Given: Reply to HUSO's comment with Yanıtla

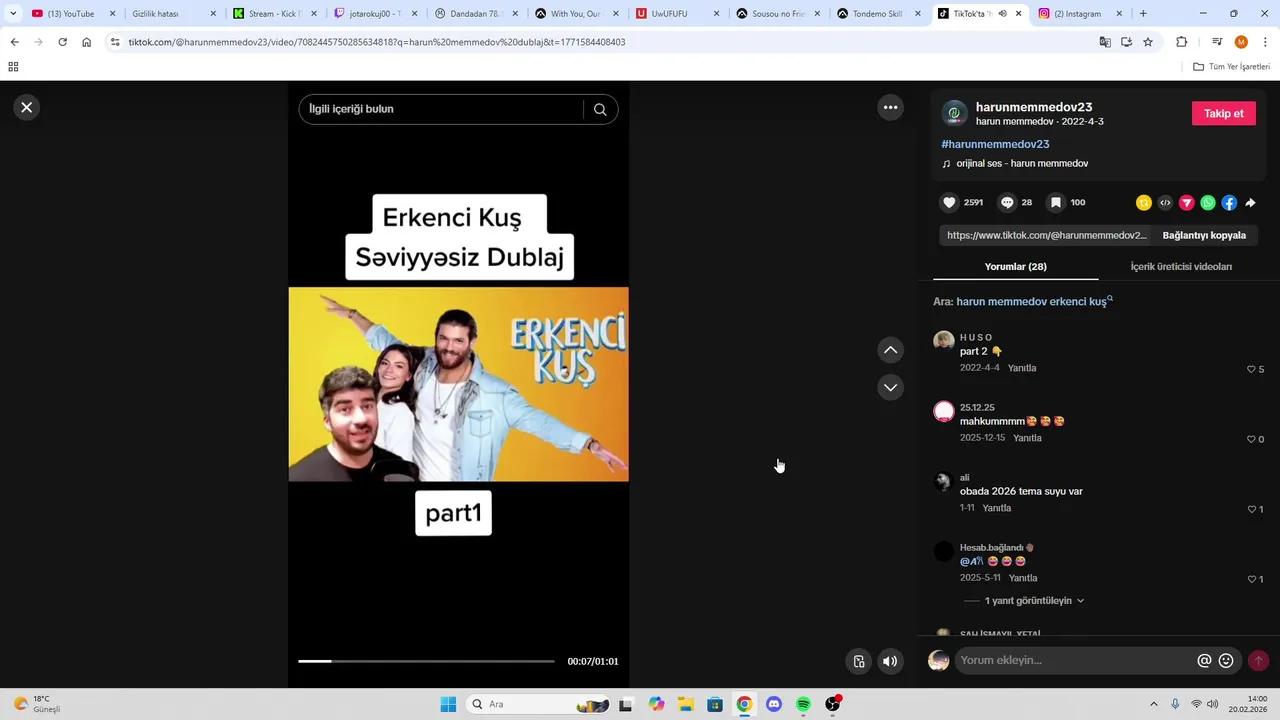Looking at the screenshot, I should tap(1022, 368).
